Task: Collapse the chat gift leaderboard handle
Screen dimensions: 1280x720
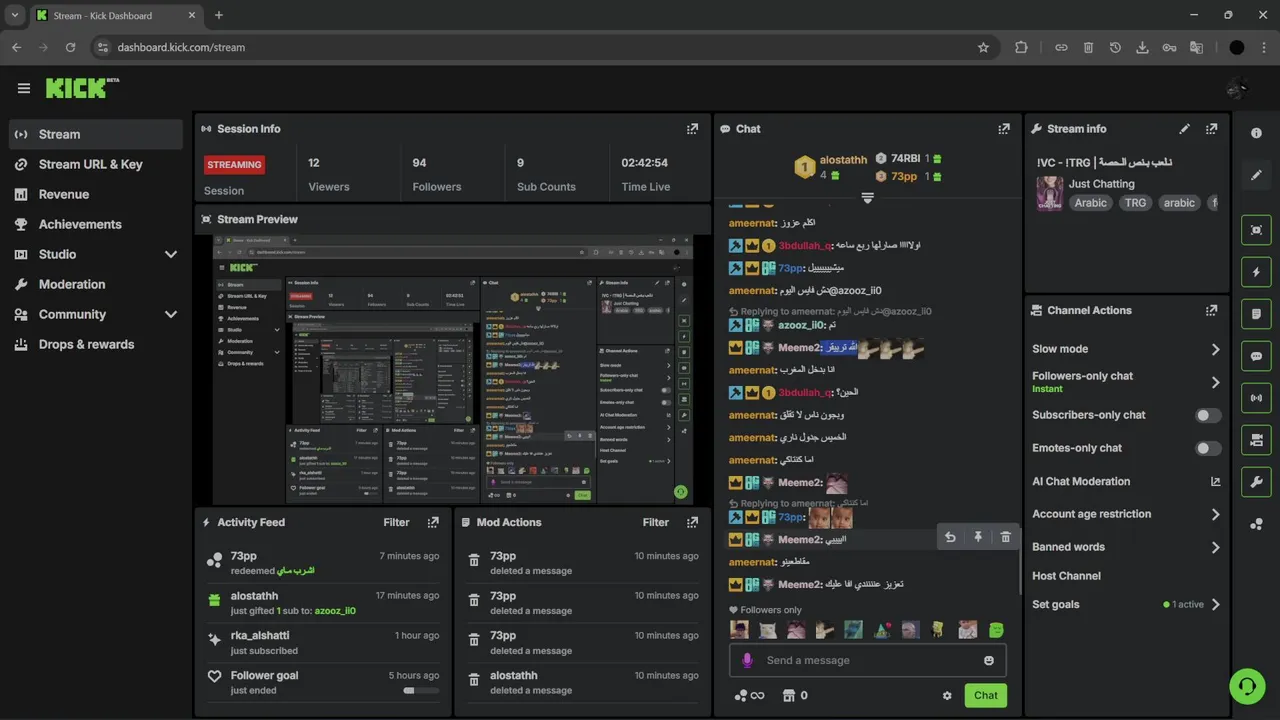Action: [868, 198]
